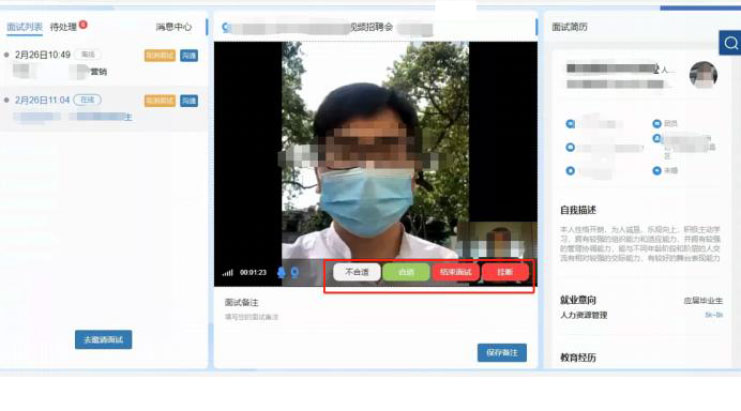Click the 去邀请面试 button
This screenshot has width=741, height=411.
(x=103, y=340)
